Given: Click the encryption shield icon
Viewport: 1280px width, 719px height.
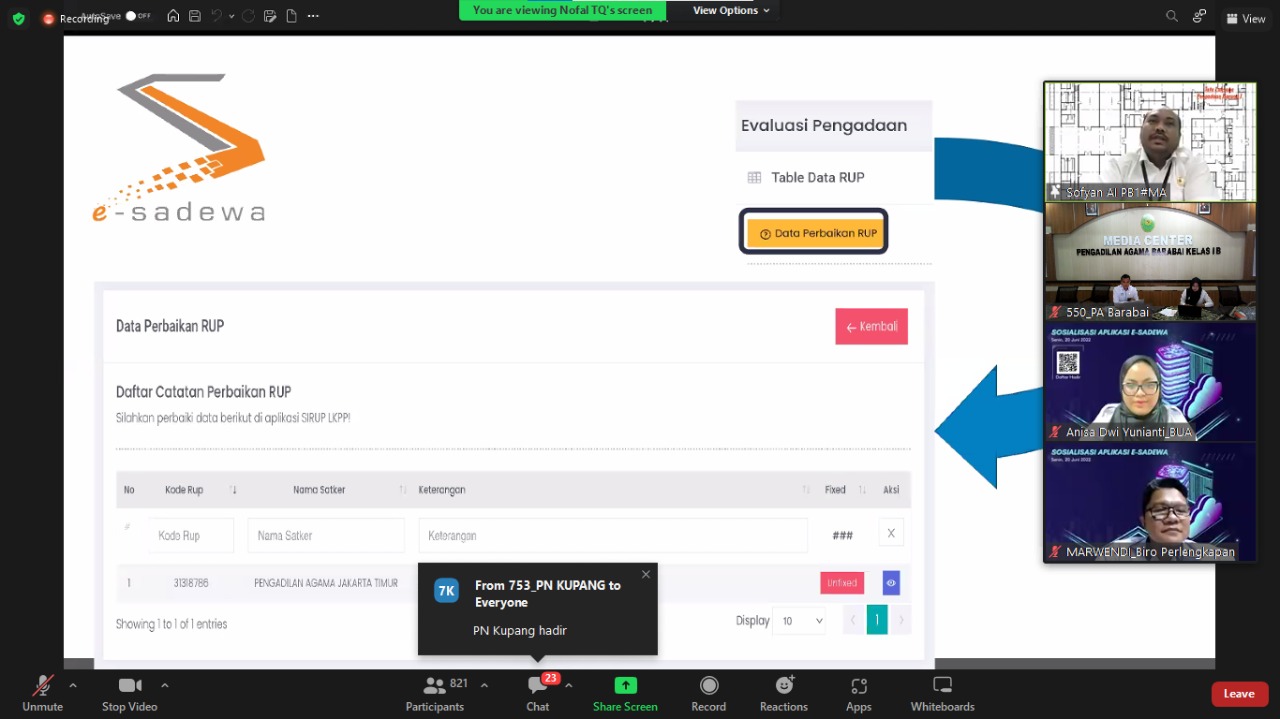Looking at the screenshot, I should coord(19,18).
